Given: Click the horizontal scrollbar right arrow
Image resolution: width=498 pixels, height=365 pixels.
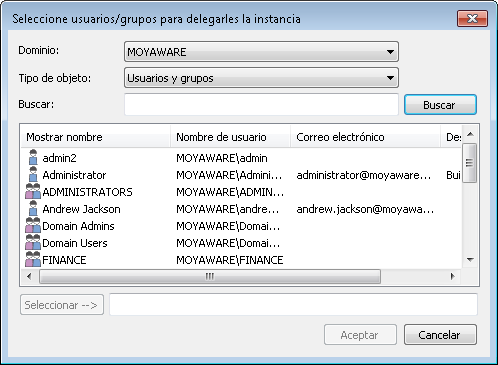Looking at the screenshot, I should [x=452, y=276].
